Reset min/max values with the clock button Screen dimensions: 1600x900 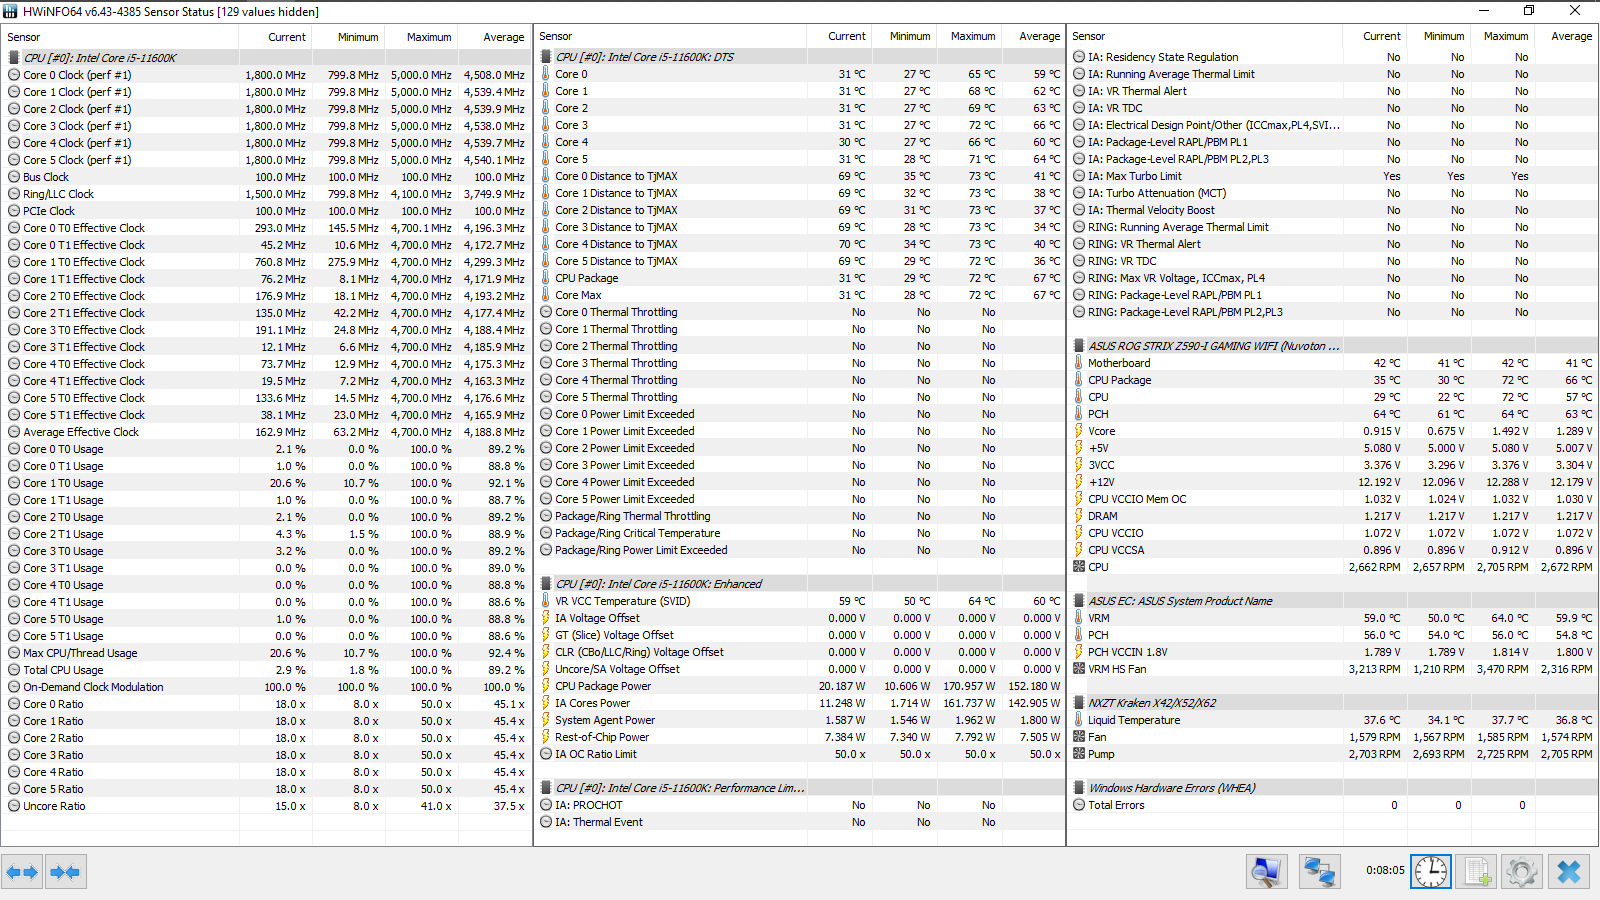click(1431, 872)
